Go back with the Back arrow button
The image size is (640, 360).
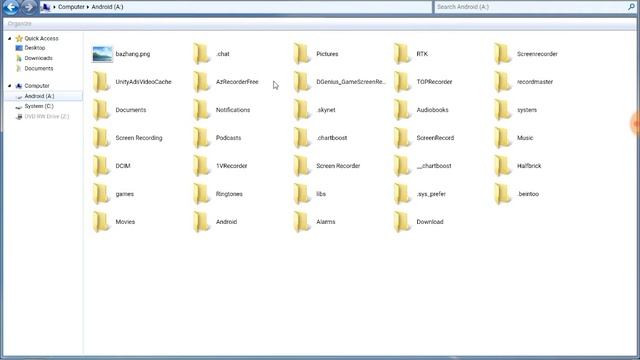pyautogui.click(x=11, y=7)
